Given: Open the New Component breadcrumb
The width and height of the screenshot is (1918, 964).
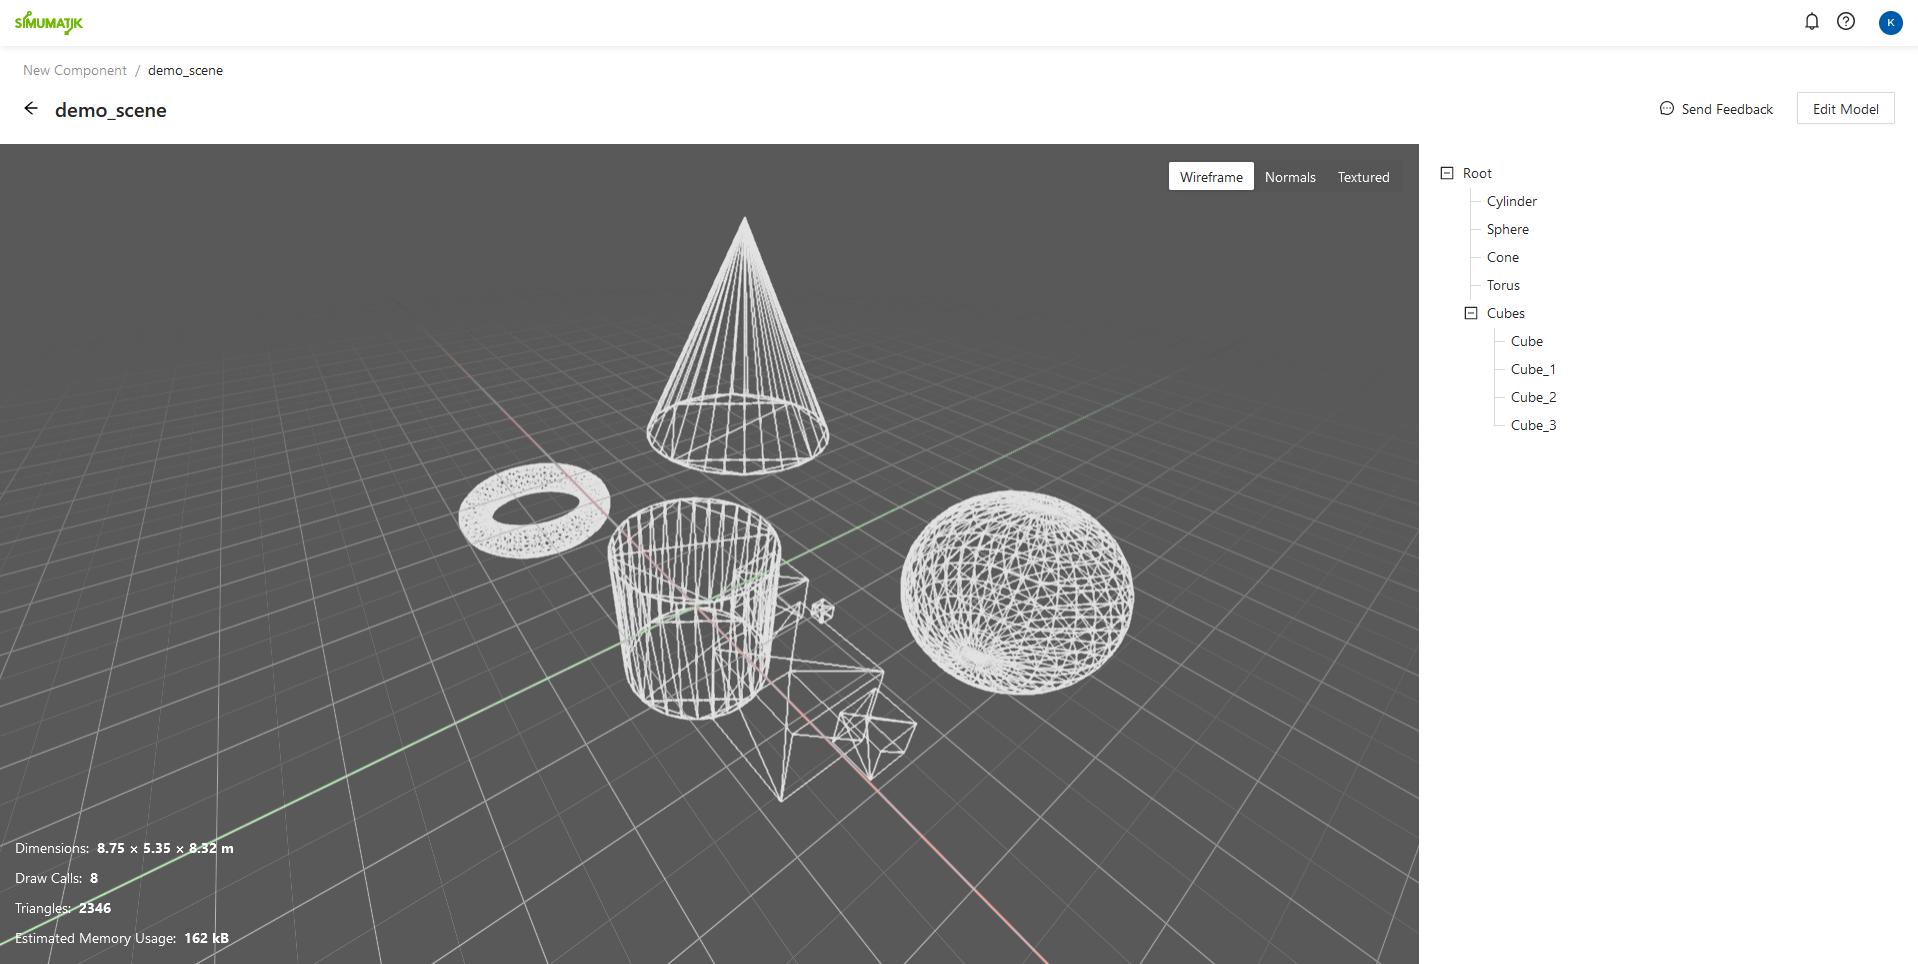Looking at the screenshot, I should click(x=74, y=70).
